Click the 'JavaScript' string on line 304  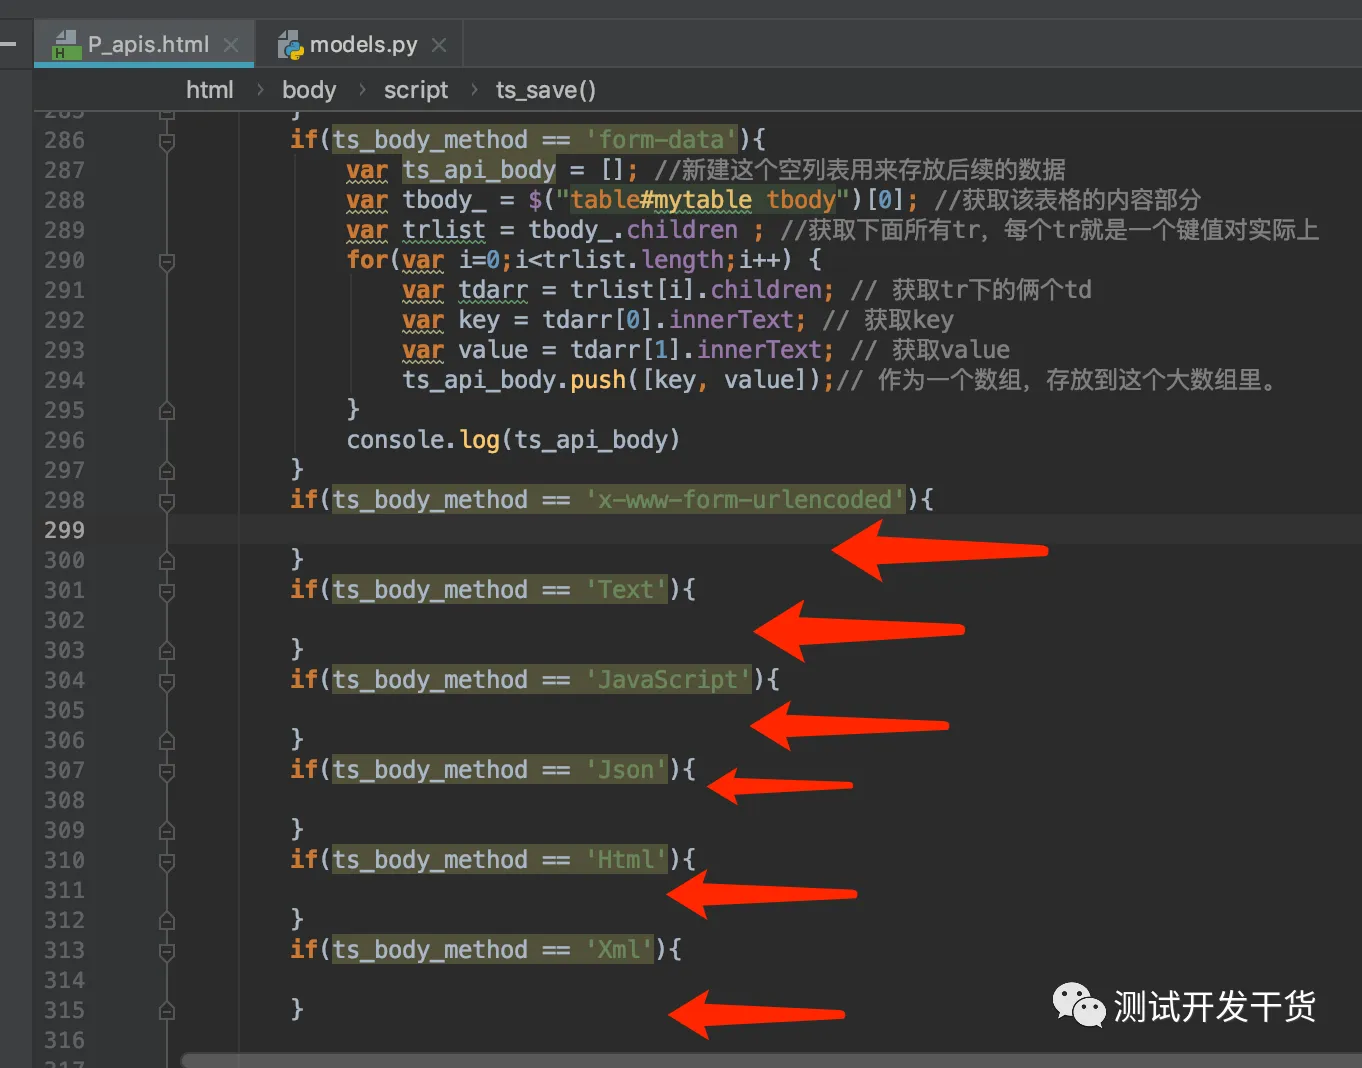click(x=668, y=680)
